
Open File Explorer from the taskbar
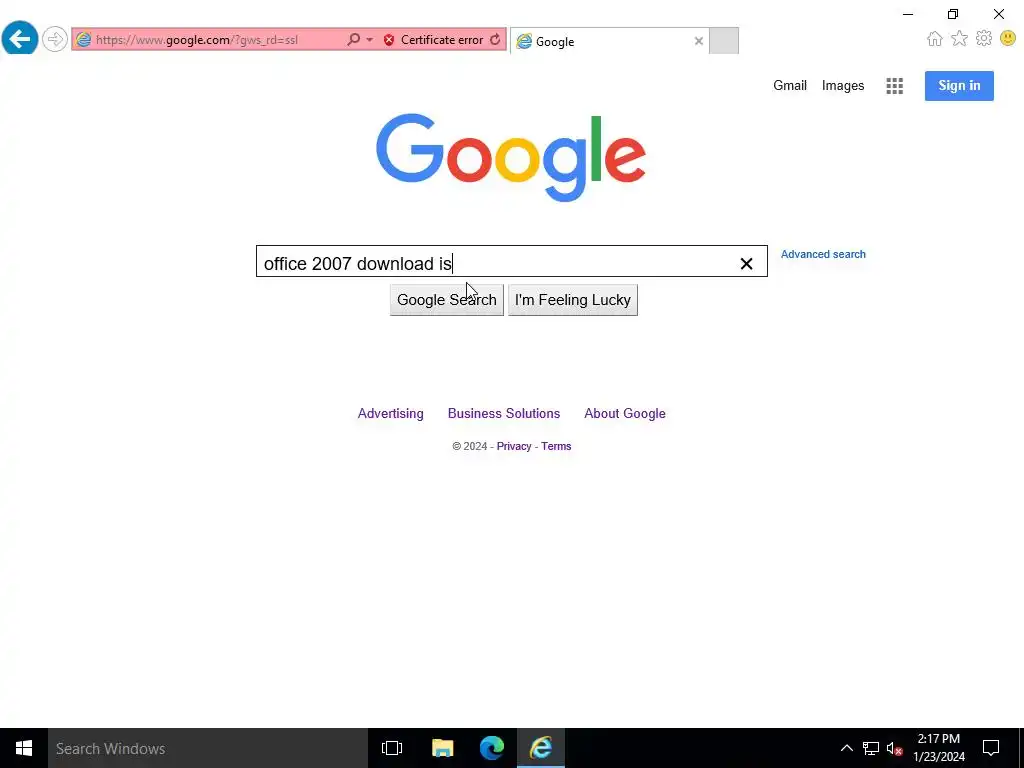point(442,748)
